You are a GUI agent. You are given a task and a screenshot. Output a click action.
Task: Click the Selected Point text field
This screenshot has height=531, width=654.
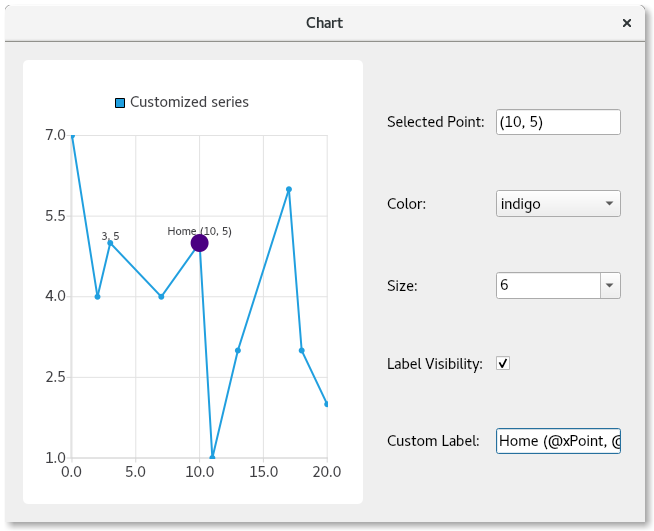pos(558,122)
